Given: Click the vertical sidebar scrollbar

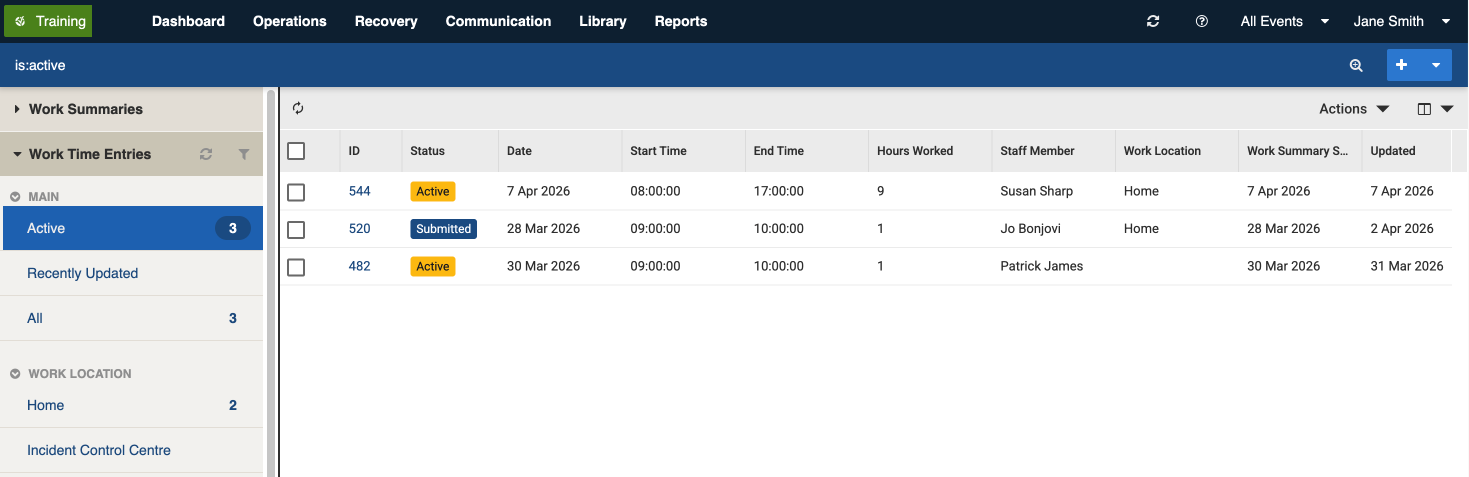Looking at the screenshot, I should (x=270, y=280).
